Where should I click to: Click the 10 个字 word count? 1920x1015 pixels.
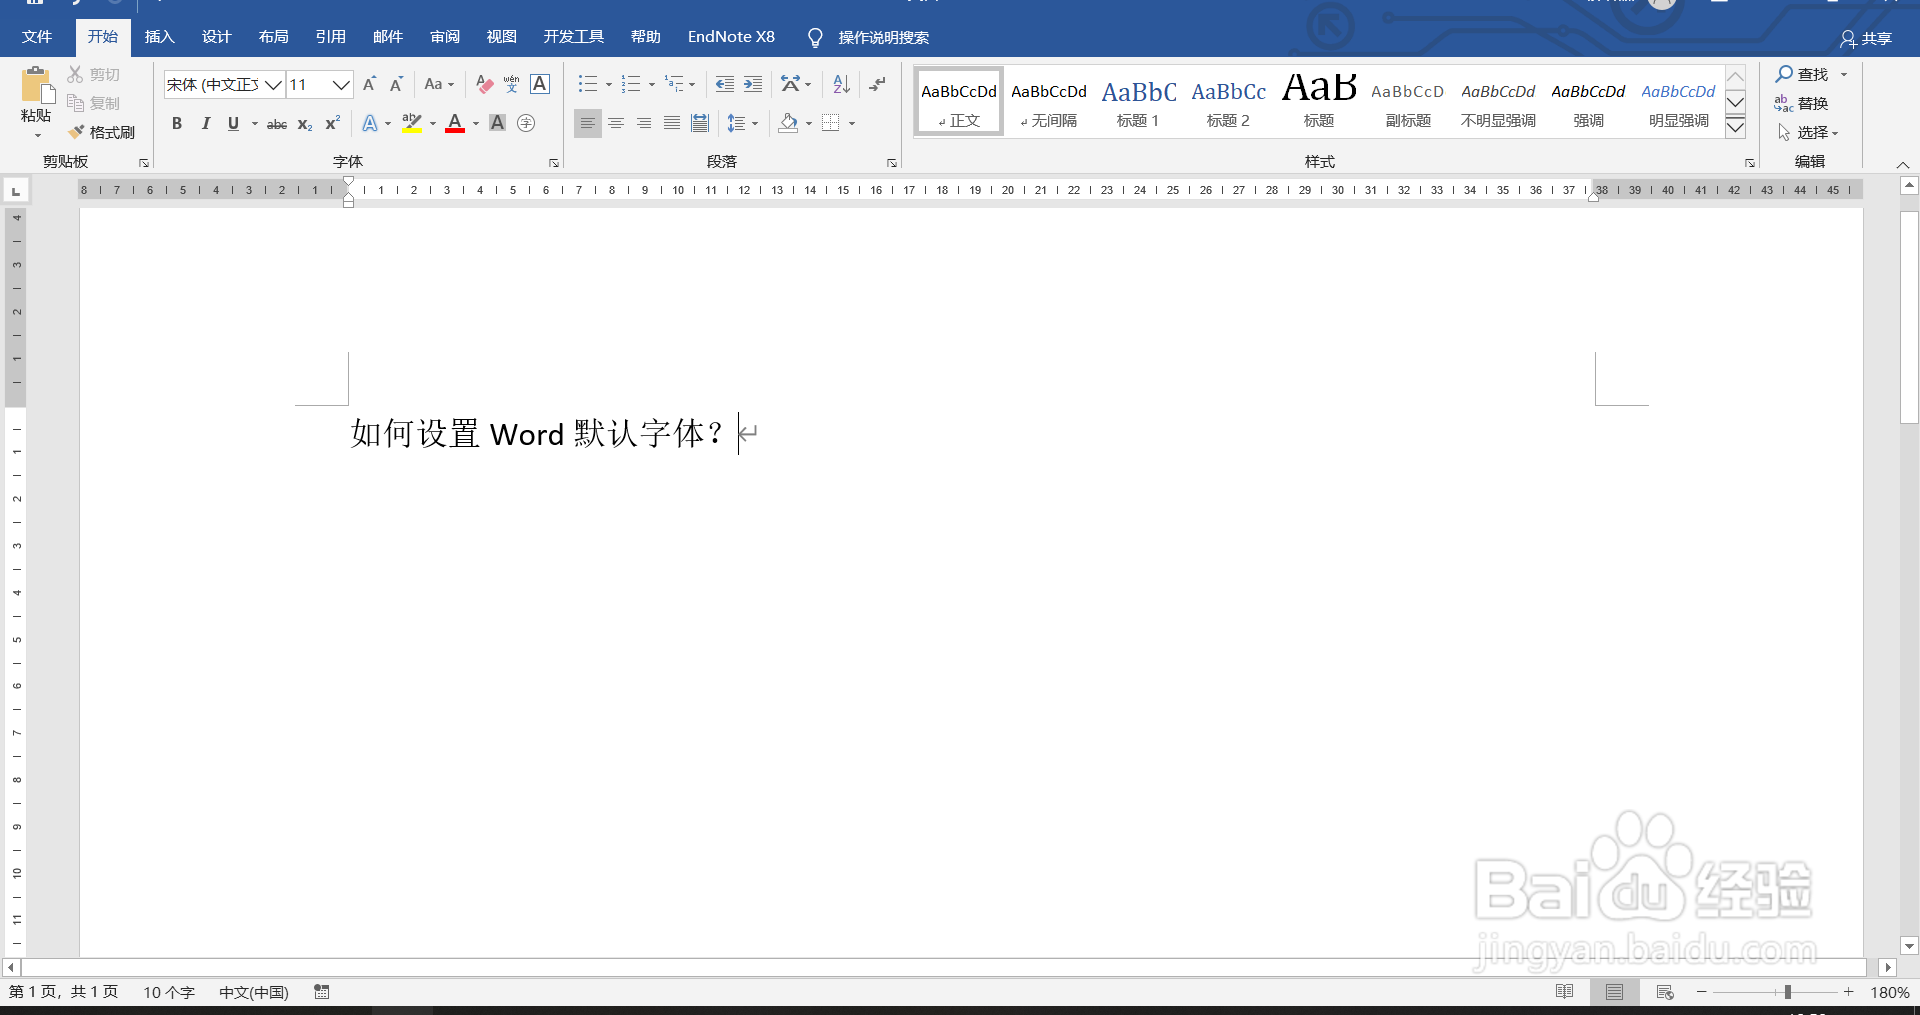pos(169,992)
